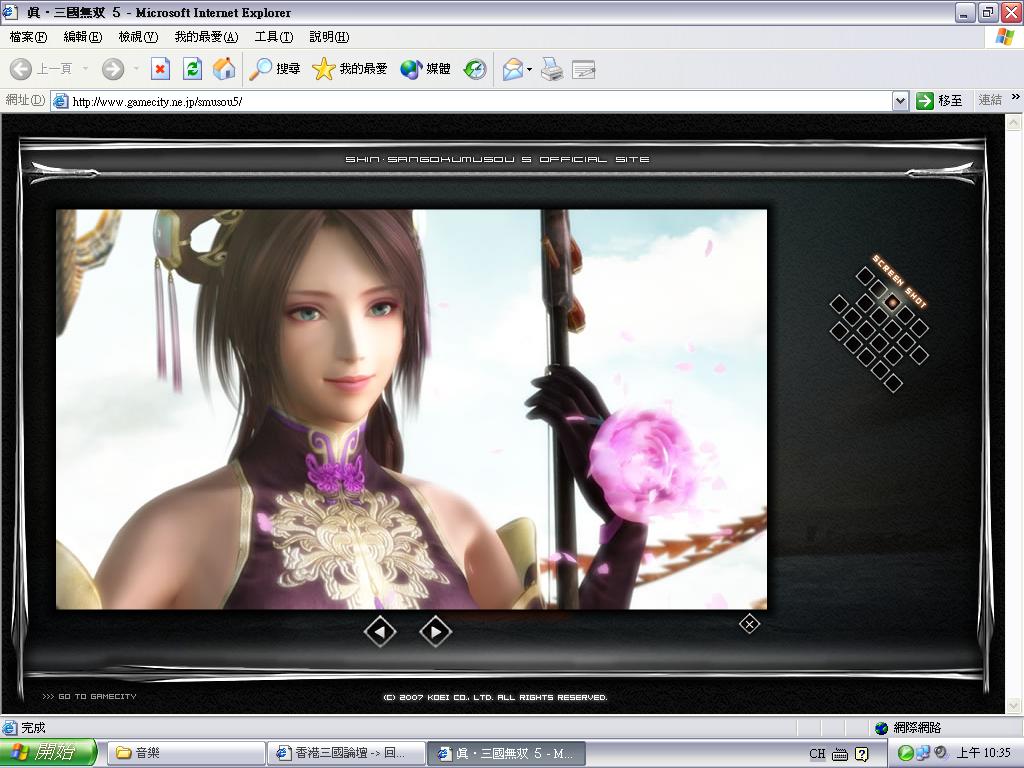Click the language bar keyboard icon
Image resolution: width=1024 pixels, height=768 pixels.
point(840,754)
